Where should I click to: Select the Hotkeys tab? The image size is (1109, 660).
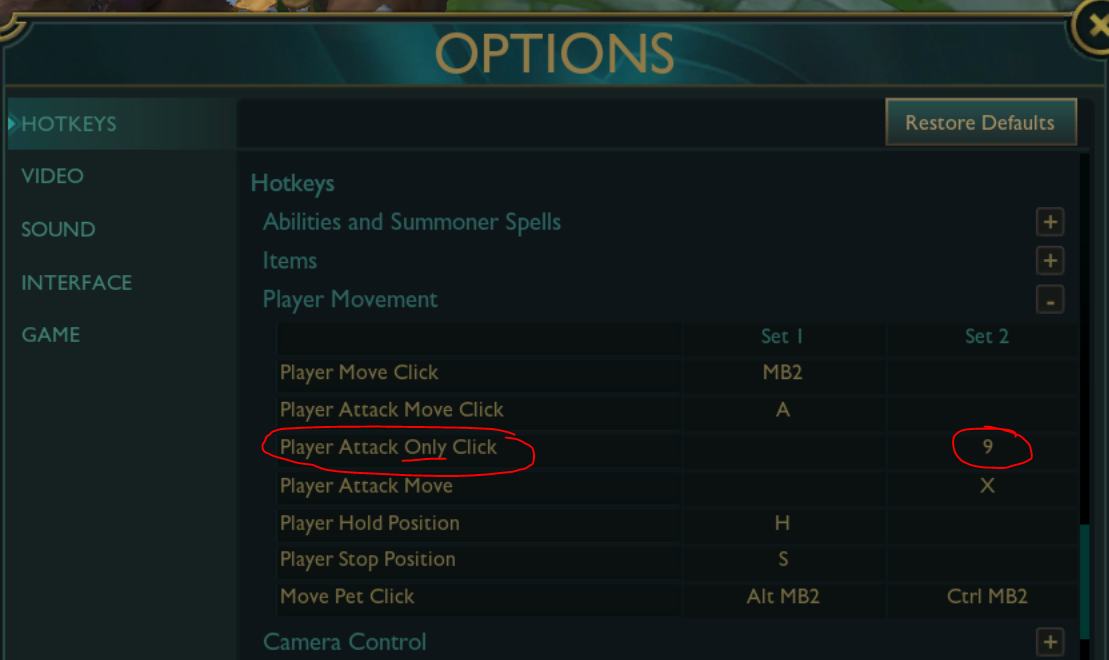pos(68,124)
